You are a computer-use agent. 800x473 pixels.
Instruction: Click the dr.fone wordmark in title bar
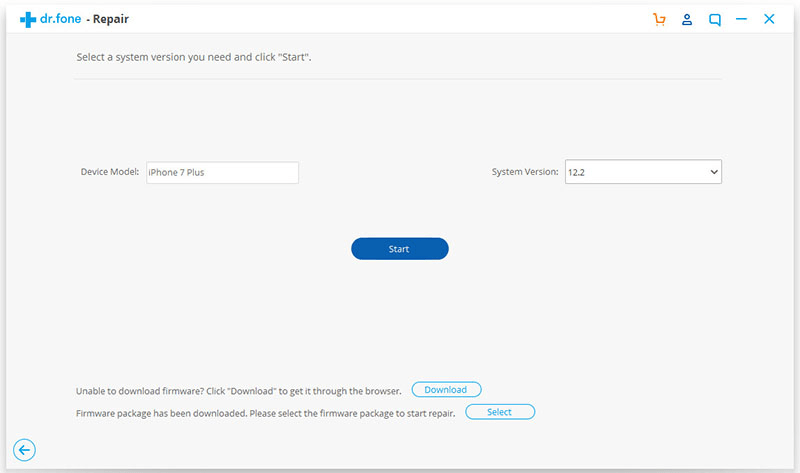[62, 19]
